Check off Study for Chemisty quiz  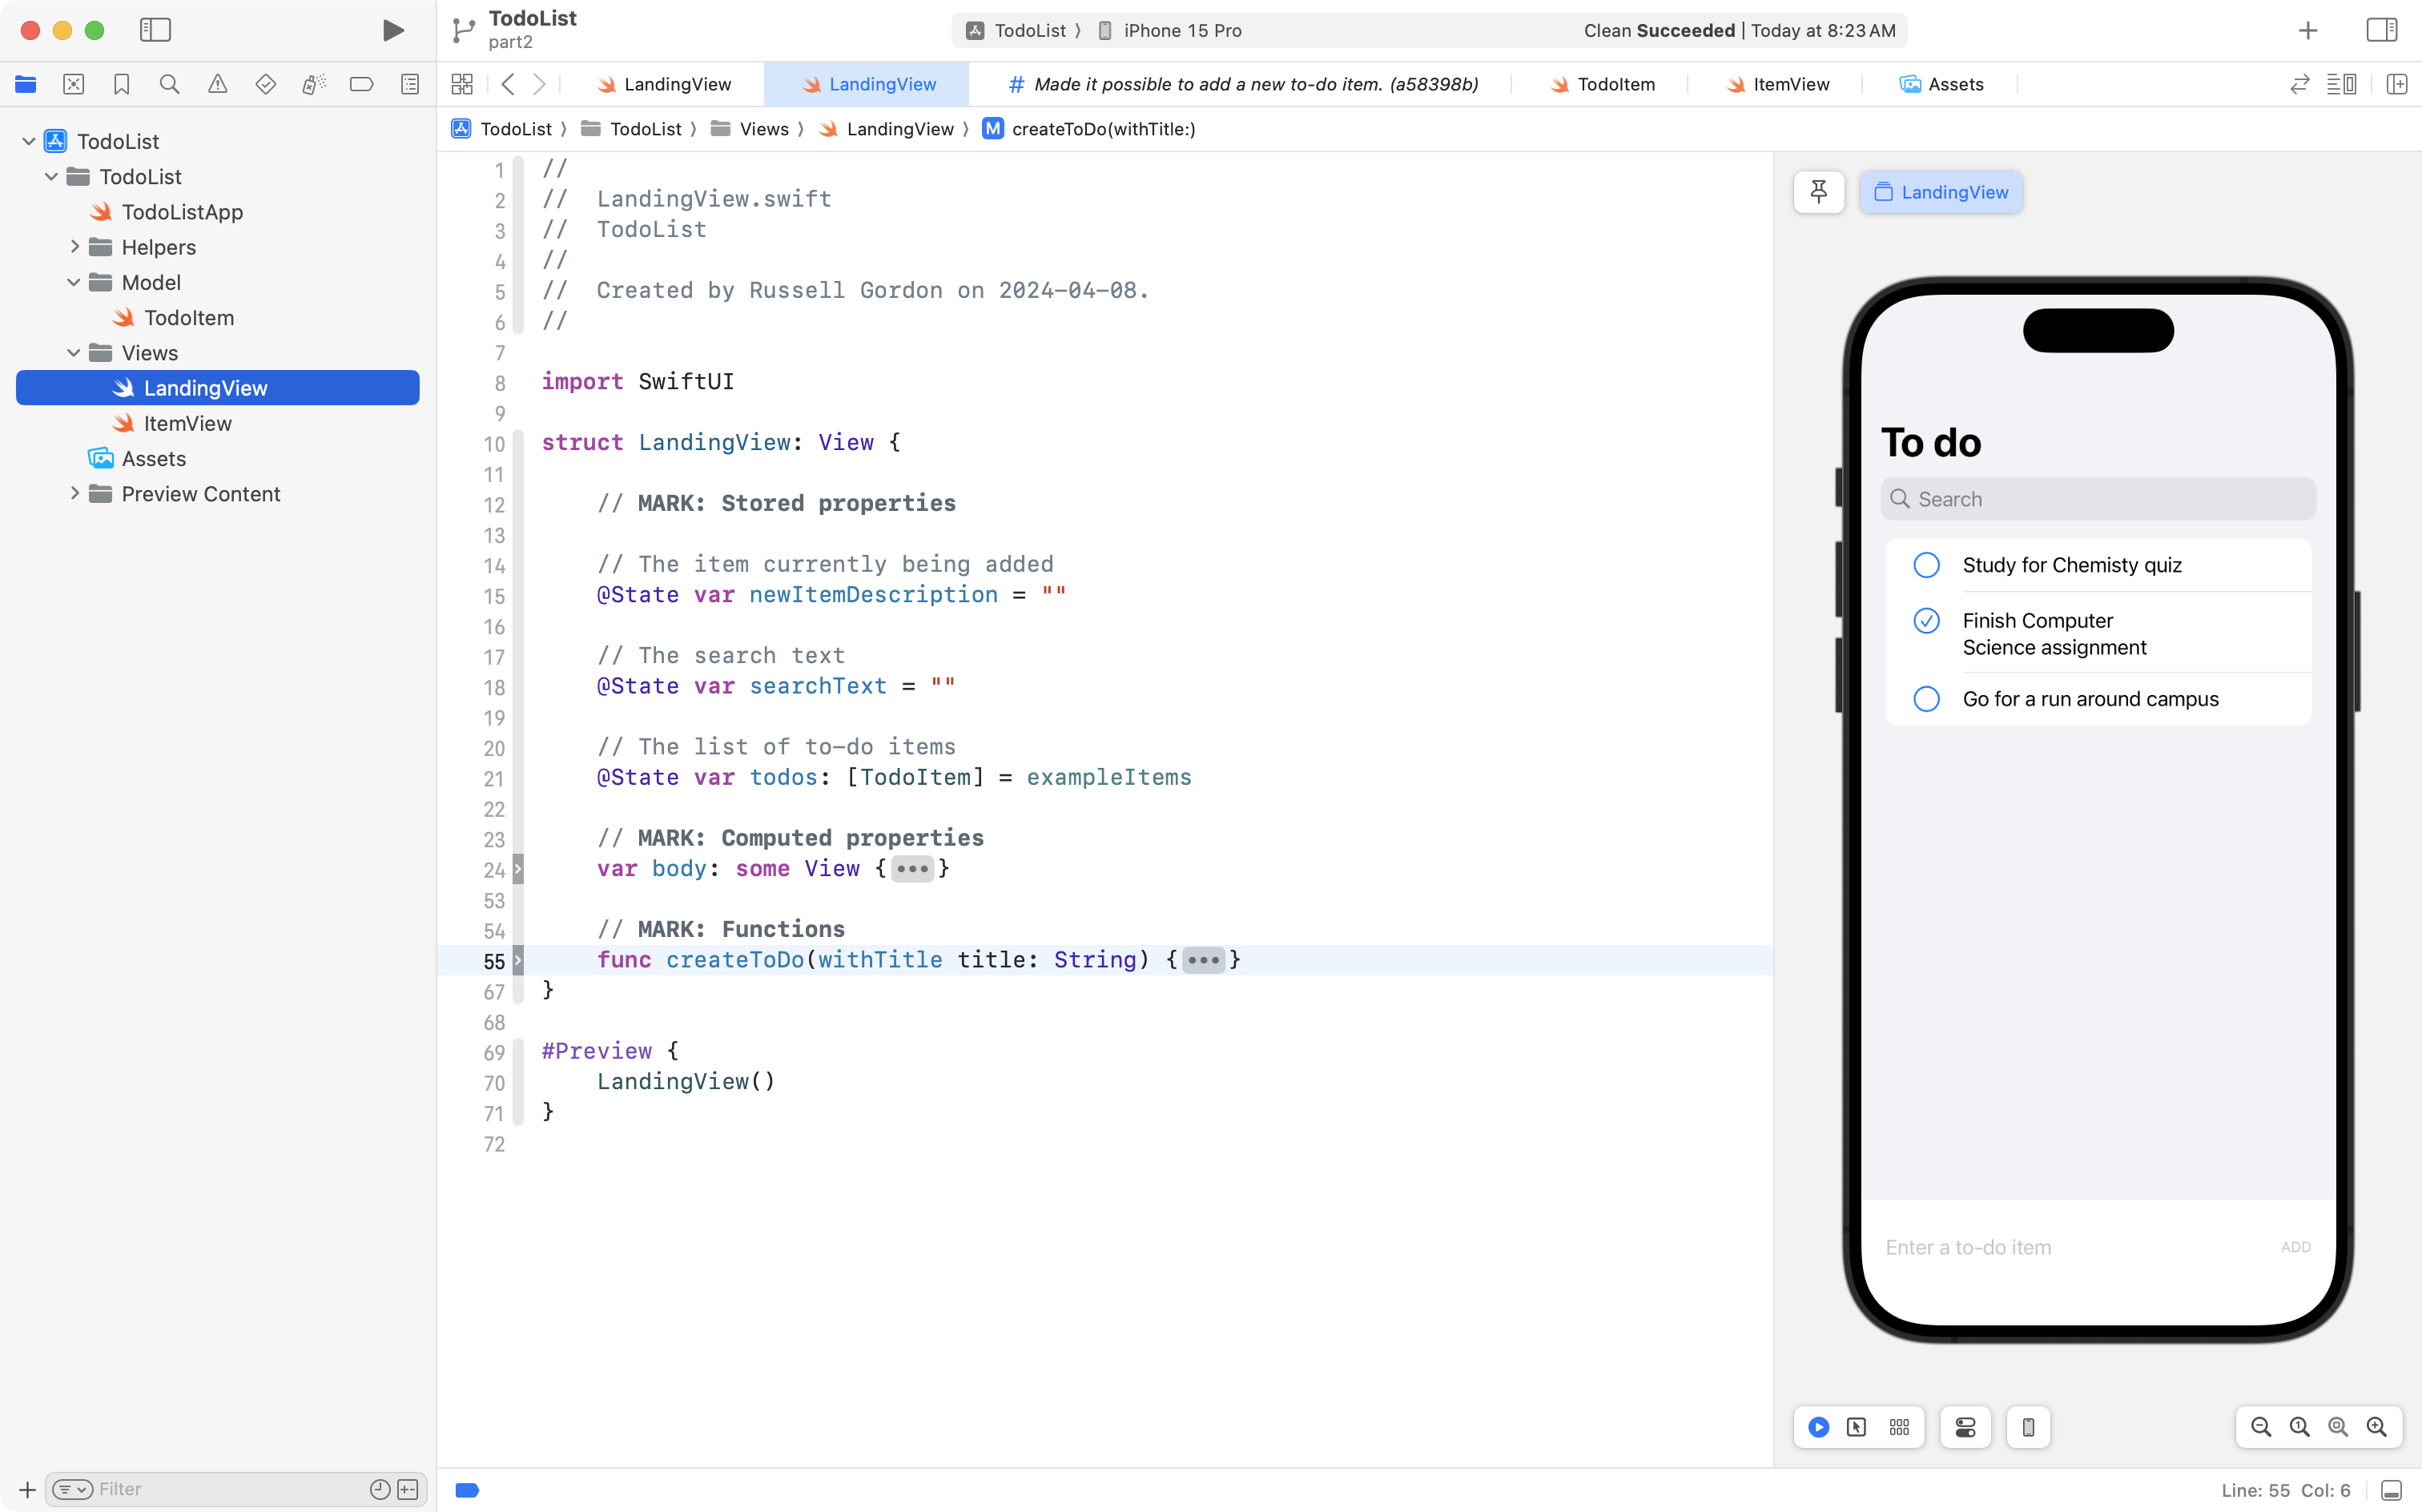1926,565
